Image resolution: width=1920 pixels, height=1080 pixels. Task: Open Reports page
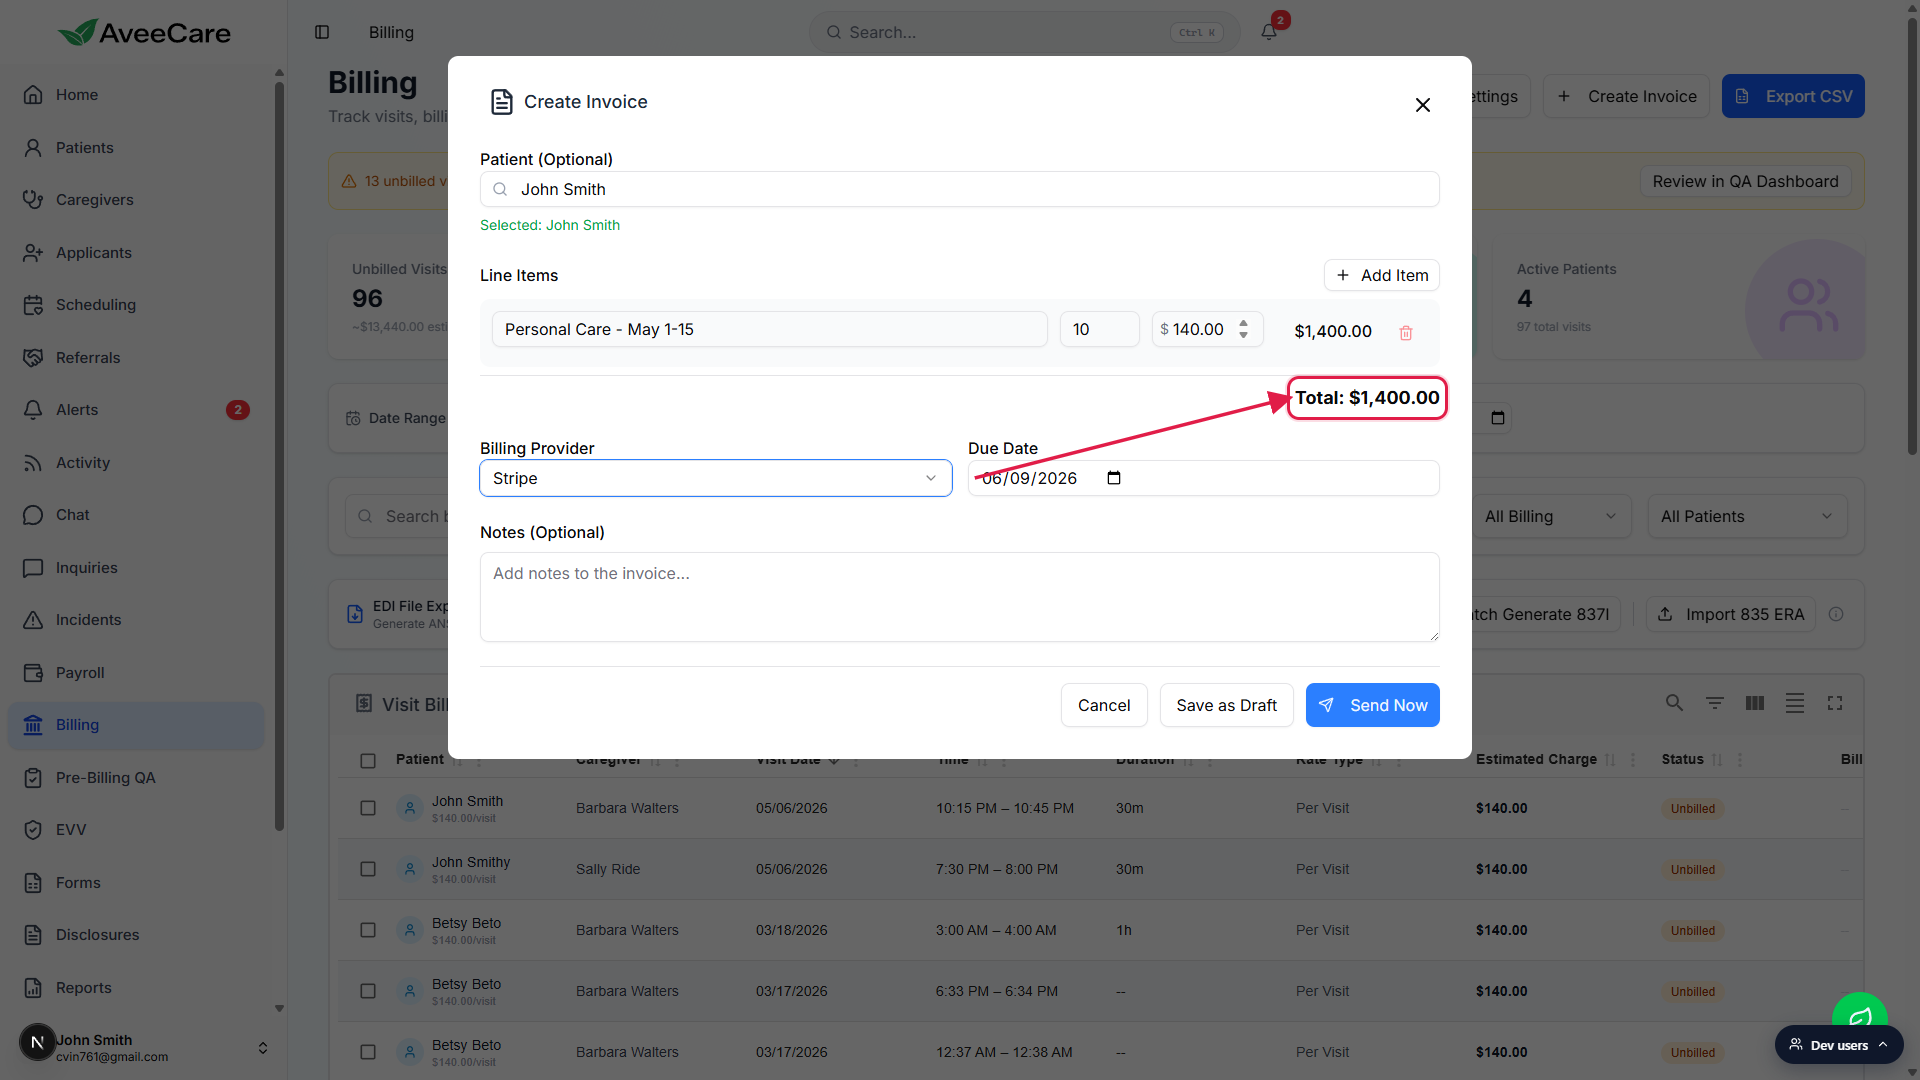[x=136, y=988]
